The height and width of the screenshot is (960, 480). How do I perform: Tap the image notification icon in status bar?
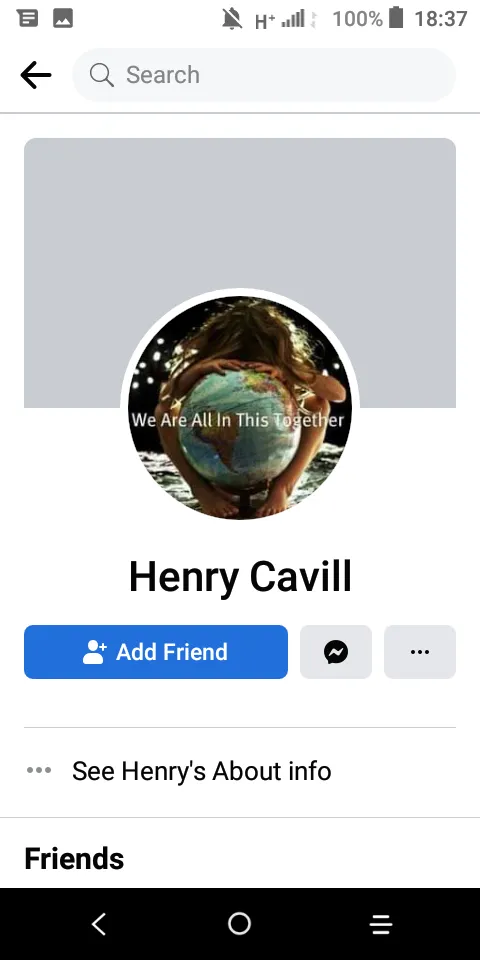[x=63, y=18]
